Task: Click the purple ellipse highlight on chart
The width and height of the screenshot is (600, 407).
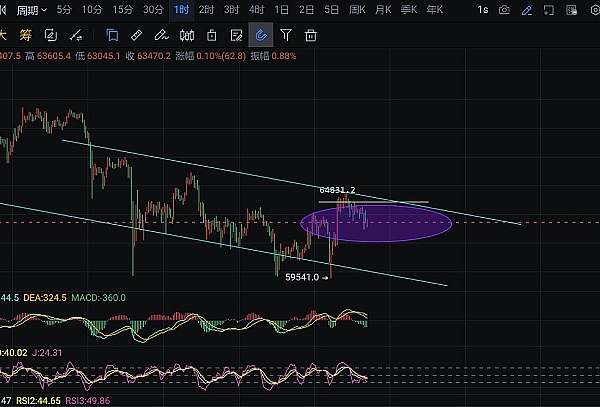Action: (376, 223)
